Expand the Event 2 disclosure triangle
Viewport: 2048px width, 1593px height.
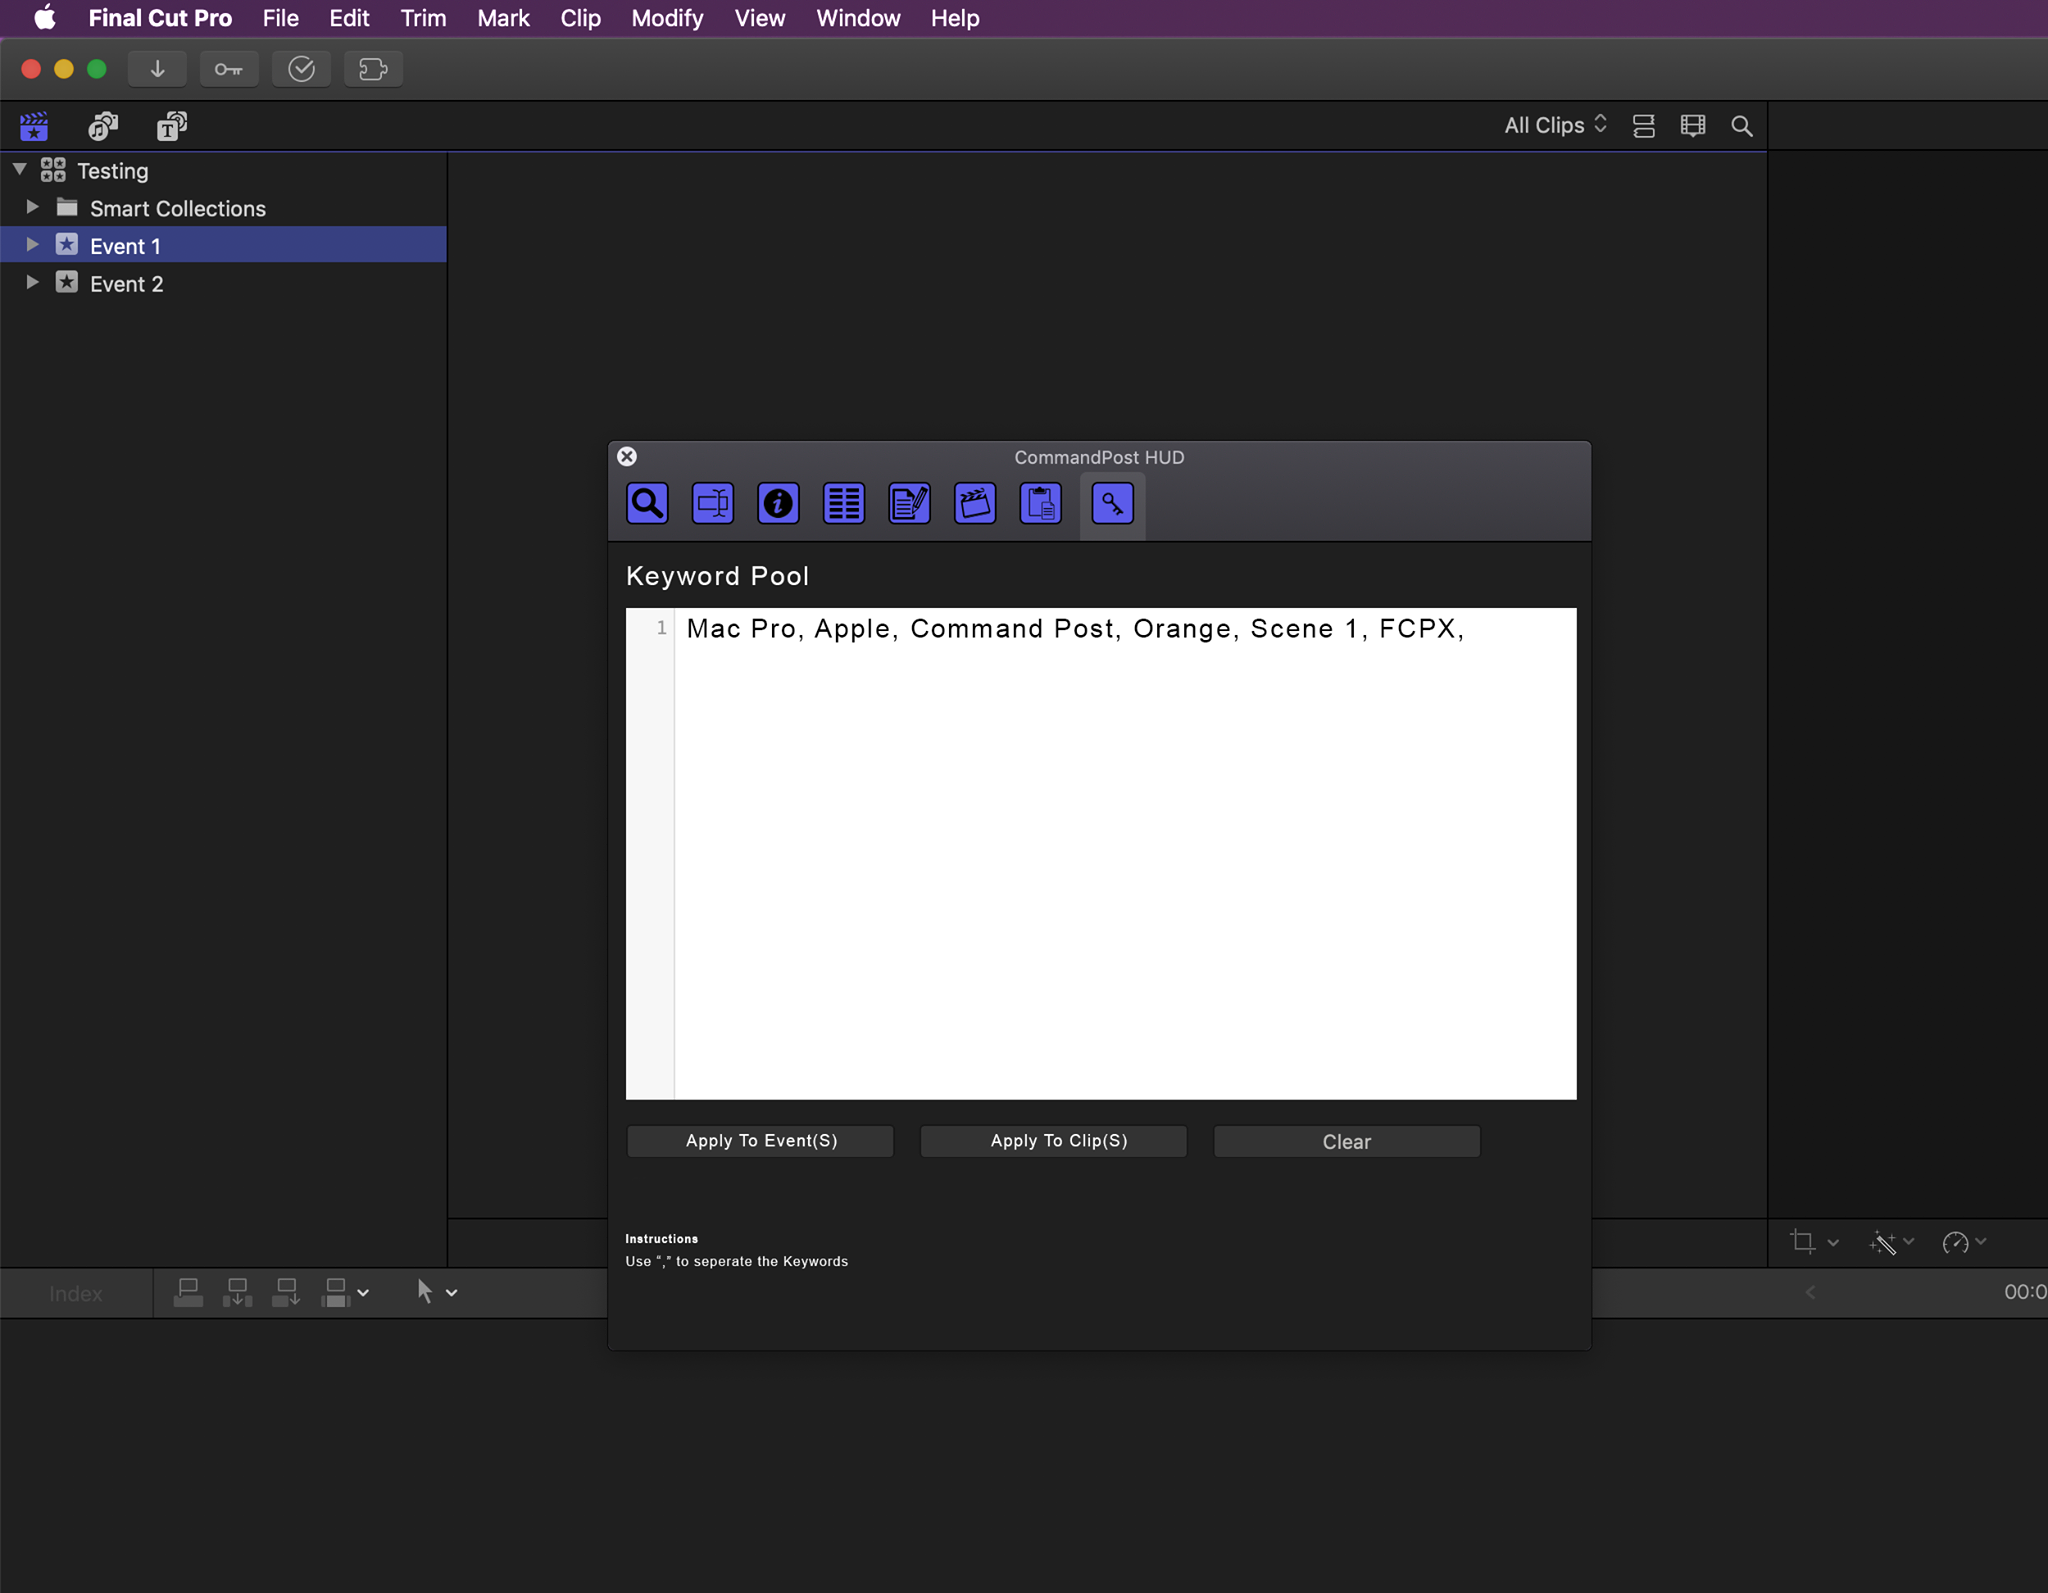coord(32,283)
